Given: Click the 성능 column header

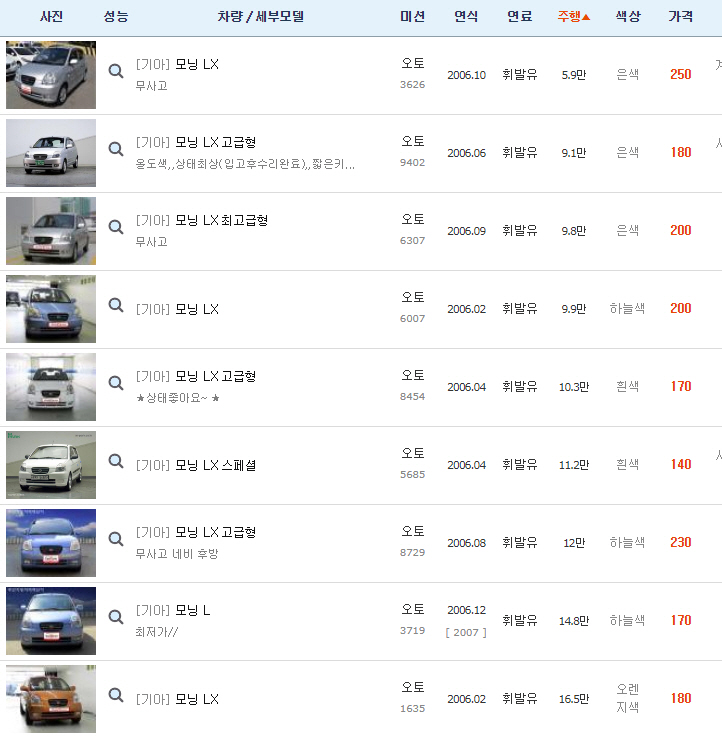Looking at the screenshot, I should pyautogui.click(x=116, y=16).
